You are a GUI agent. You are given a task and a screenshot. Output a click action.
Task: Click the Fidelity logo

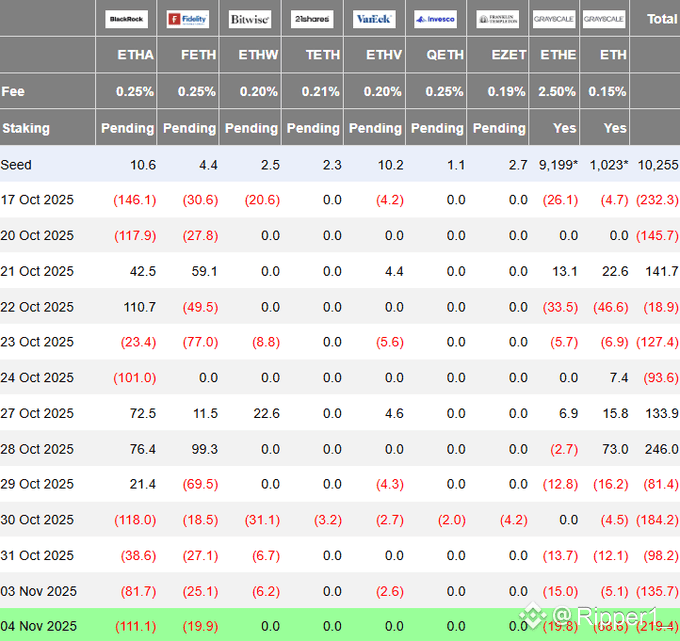click(x=188, y=19)
